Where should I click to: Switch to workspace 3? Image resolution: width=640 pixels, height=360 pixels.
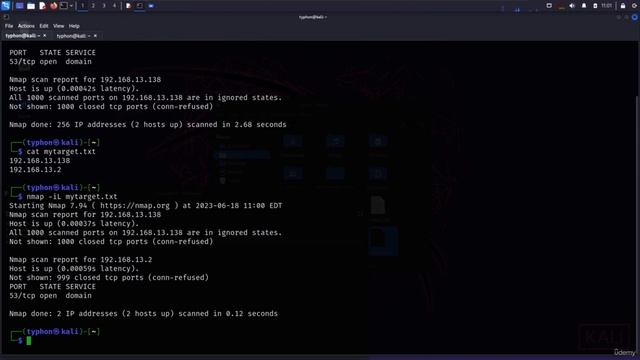pyautogui.click(x=104, y=6)
